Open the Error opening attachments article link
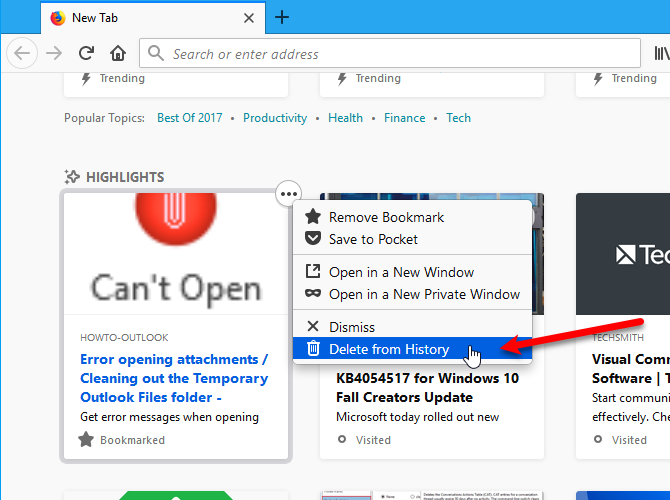This screenshot has width=670, height=500. (174, 378)
